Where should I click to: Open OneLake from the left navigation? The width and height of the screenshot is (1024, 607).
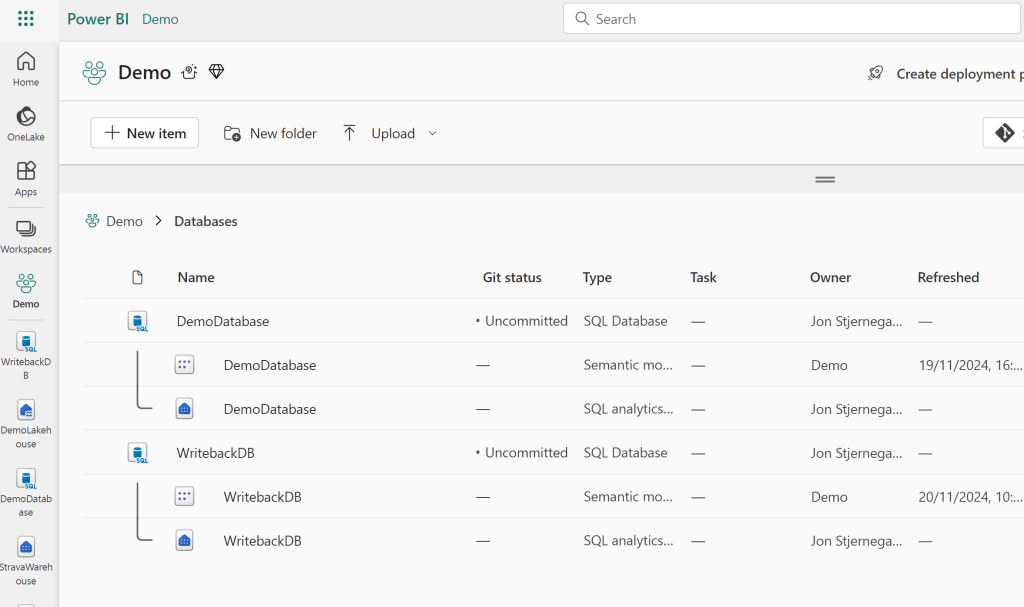(x=26, y=124)
